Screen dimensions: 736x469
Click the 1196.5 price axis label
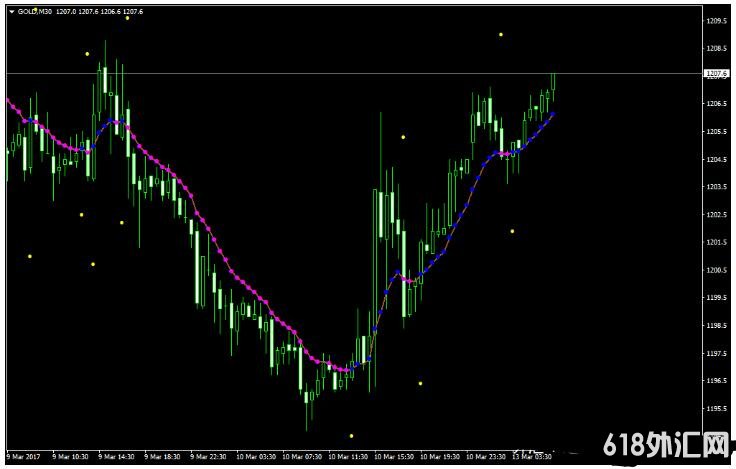pos(716,381)
